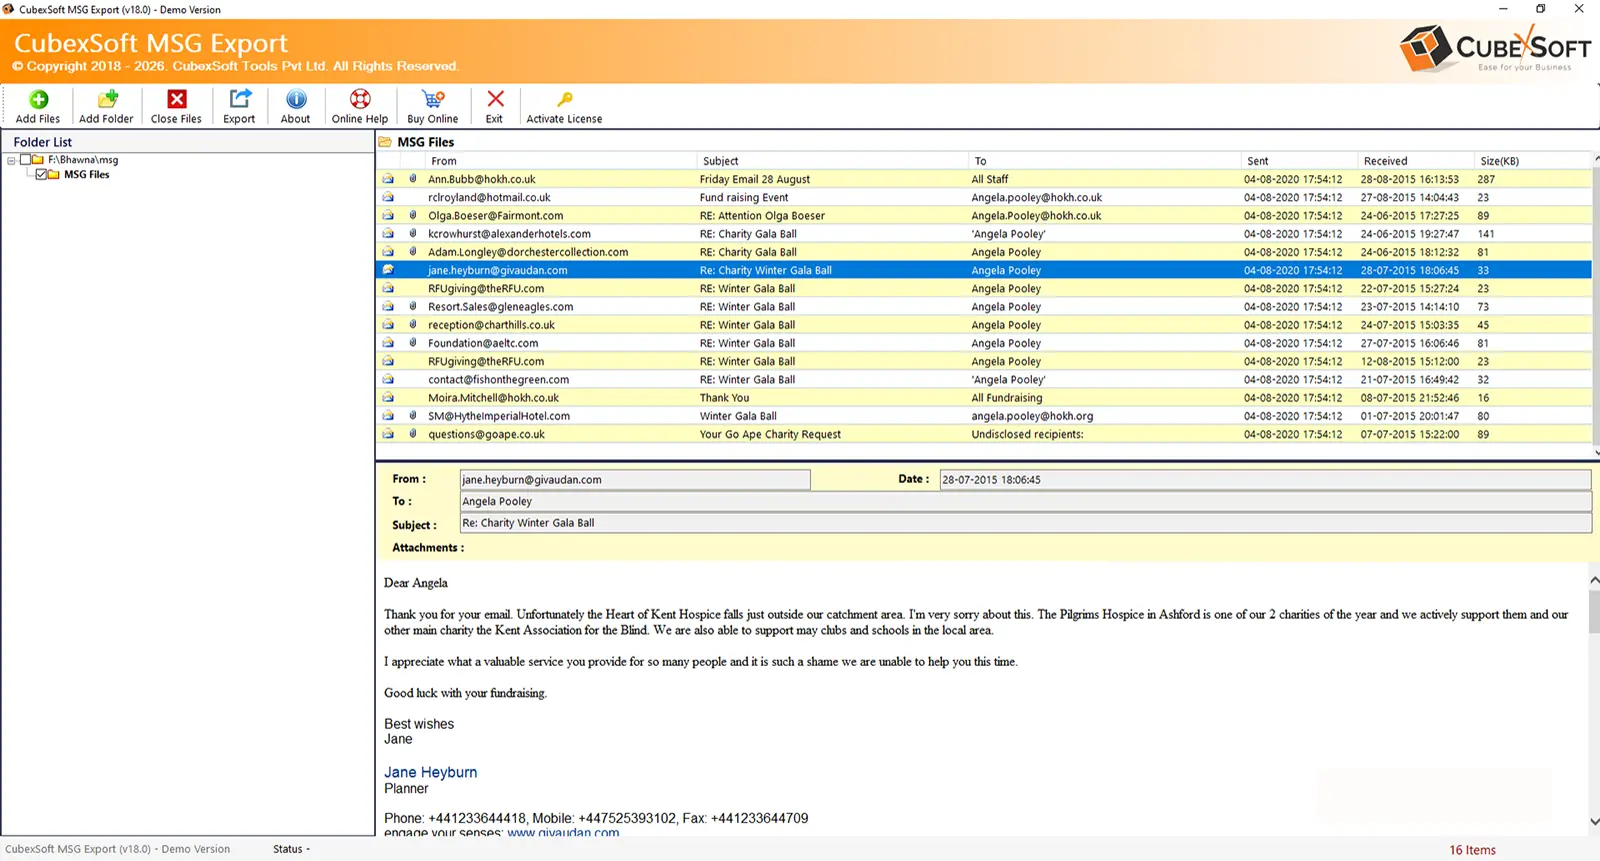Click envelope icon for Ann.Bubb@hokh.co.uk row

coord(388,179)
